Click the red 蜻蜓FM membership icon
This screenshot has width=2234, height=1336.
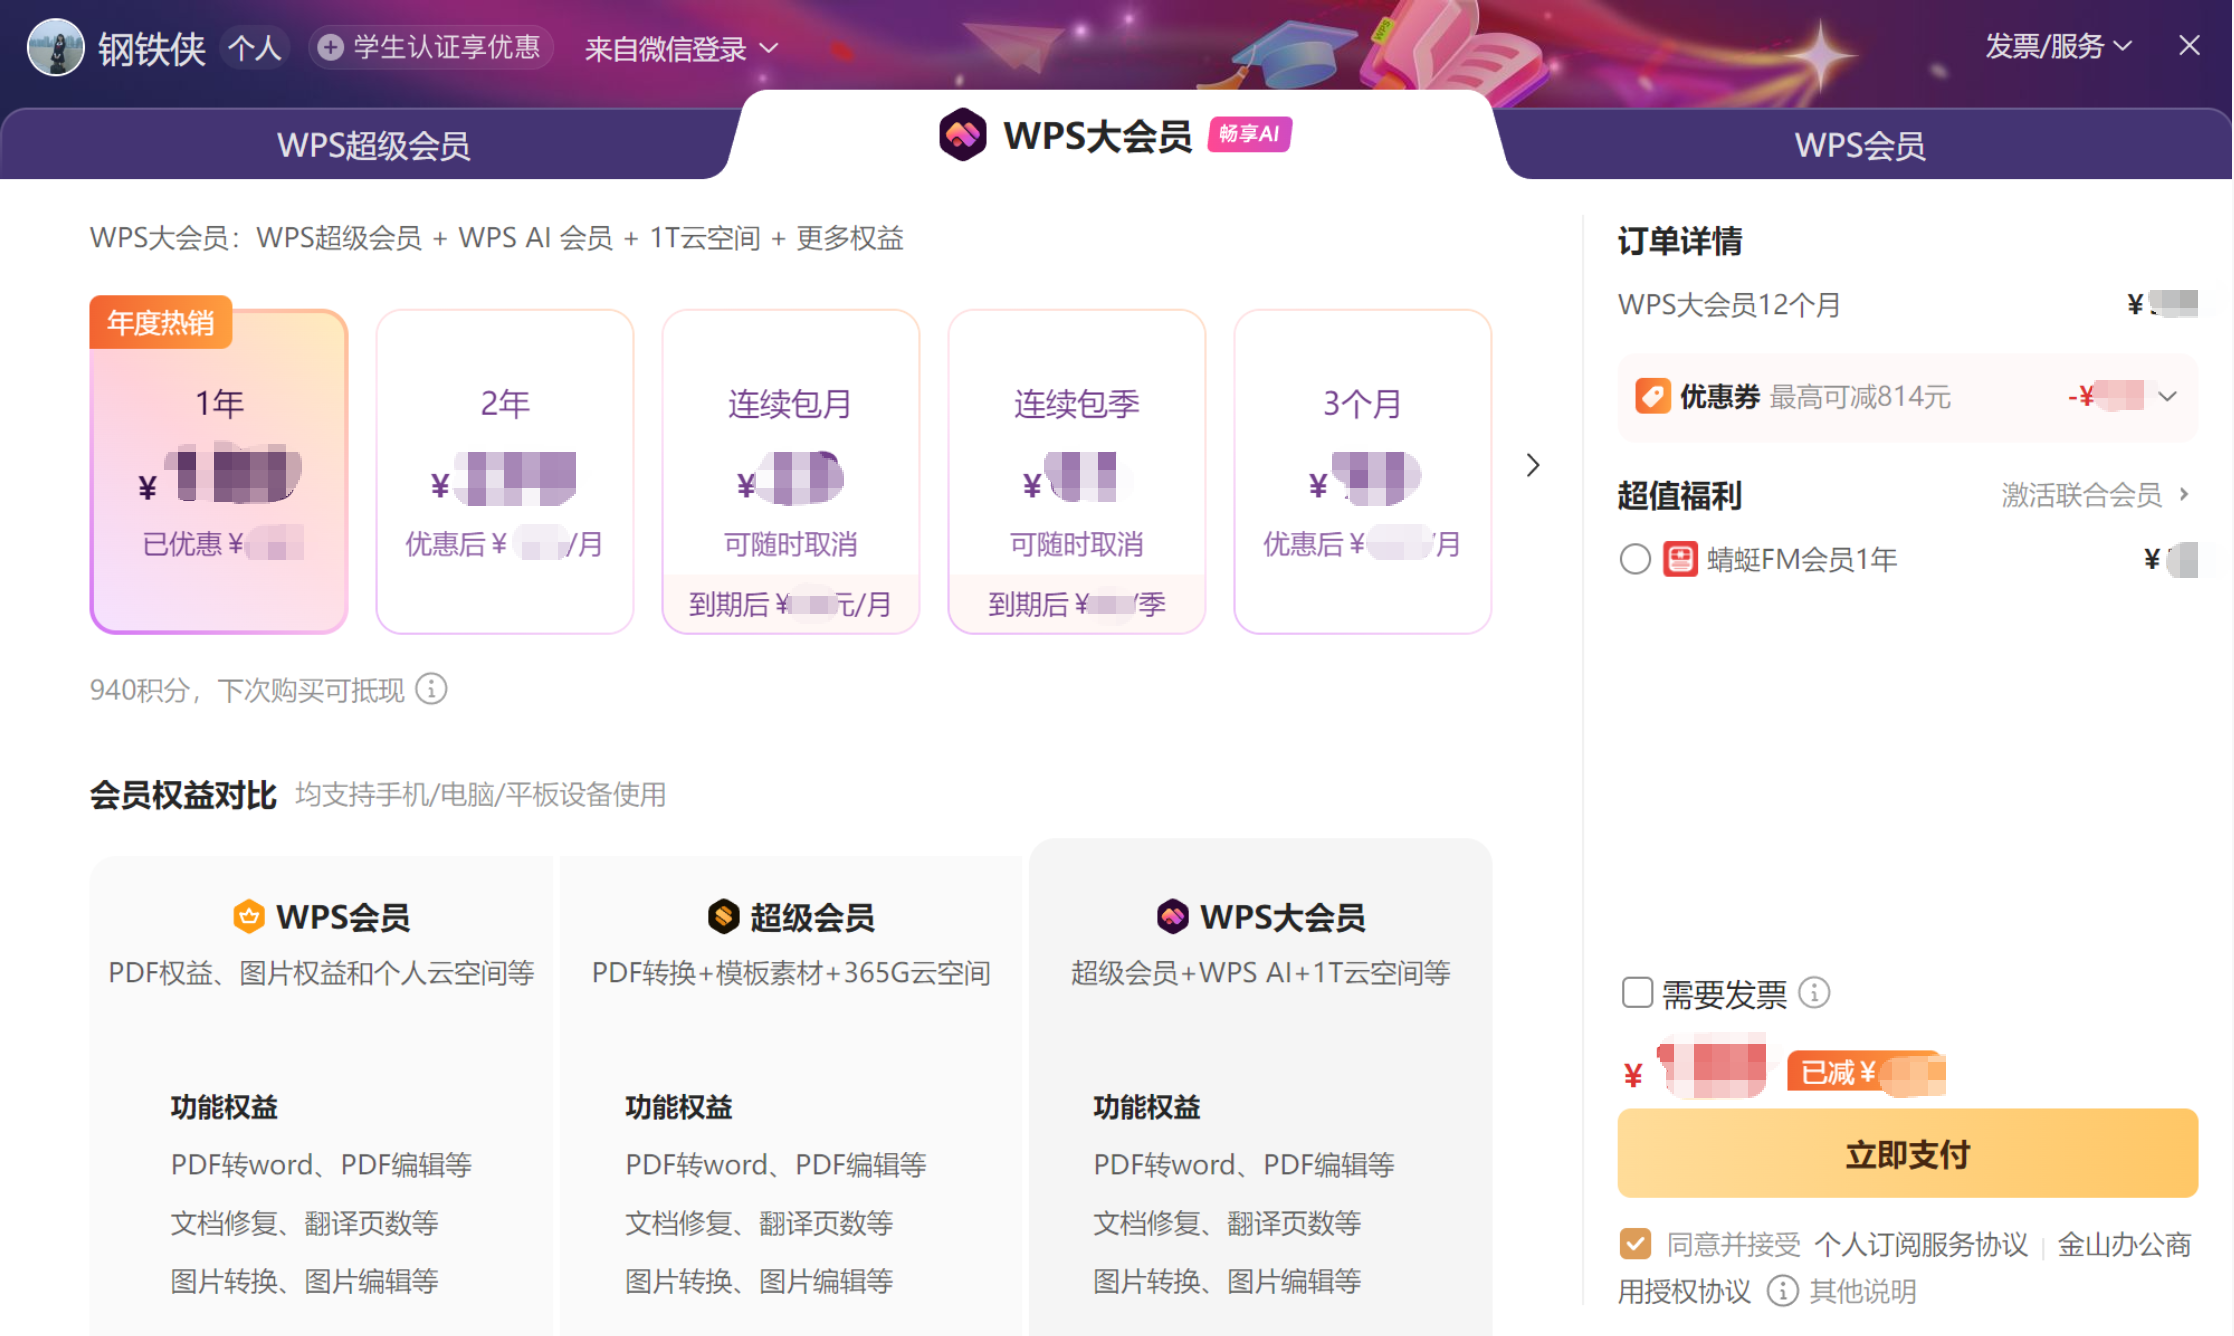[1680, 559]
